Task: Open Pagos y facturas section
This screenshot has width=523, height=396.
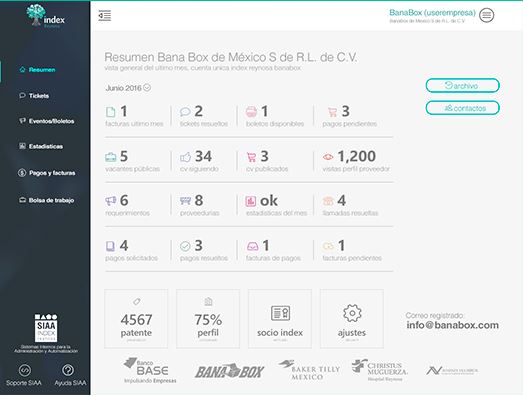Action: [47, 173]
